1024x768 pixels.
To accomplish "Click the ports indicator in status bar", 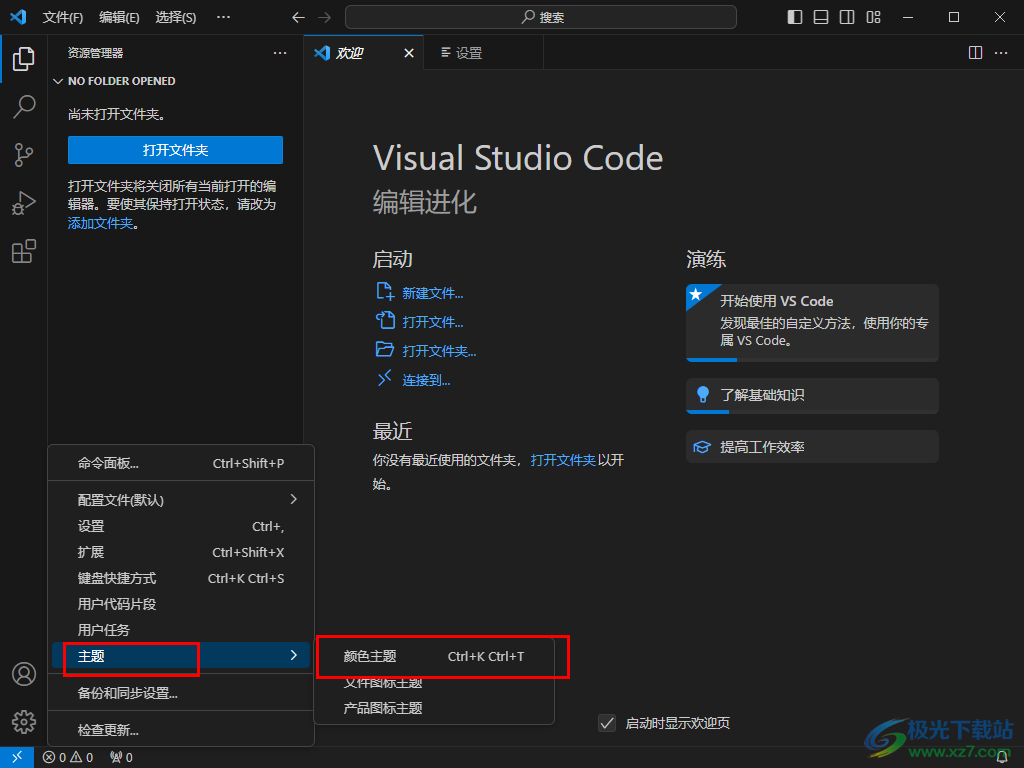I will [x=121, y=758].
